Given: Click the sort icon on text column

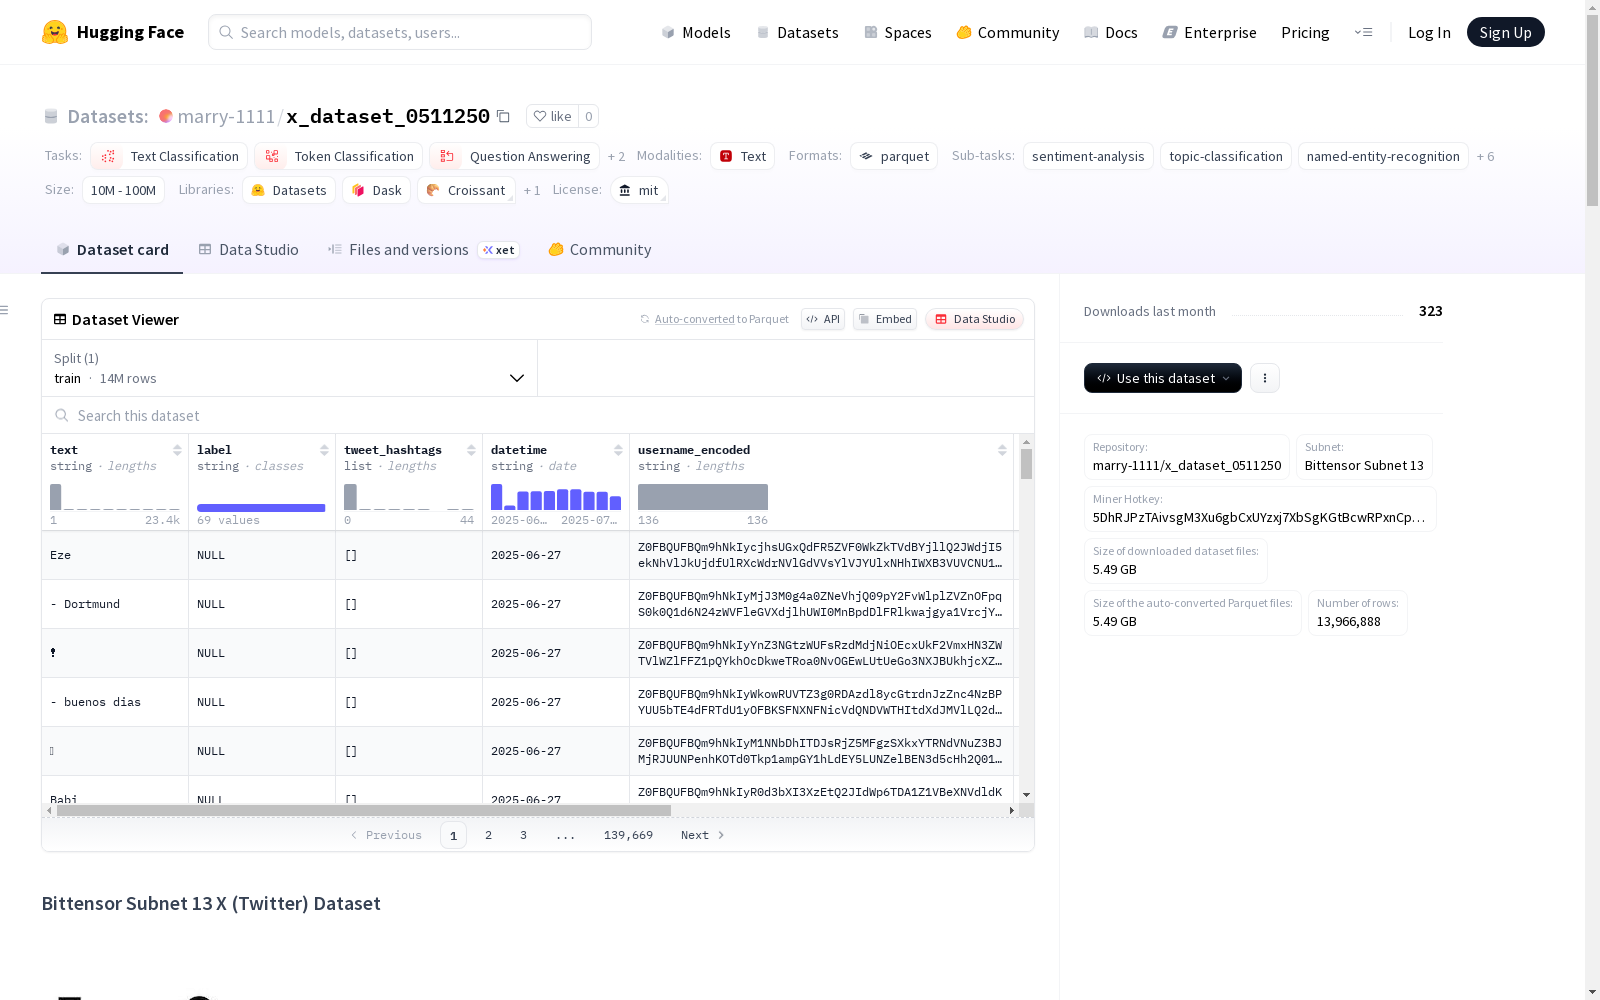Looking at the screenshot, I should click(x=177, y=450).
